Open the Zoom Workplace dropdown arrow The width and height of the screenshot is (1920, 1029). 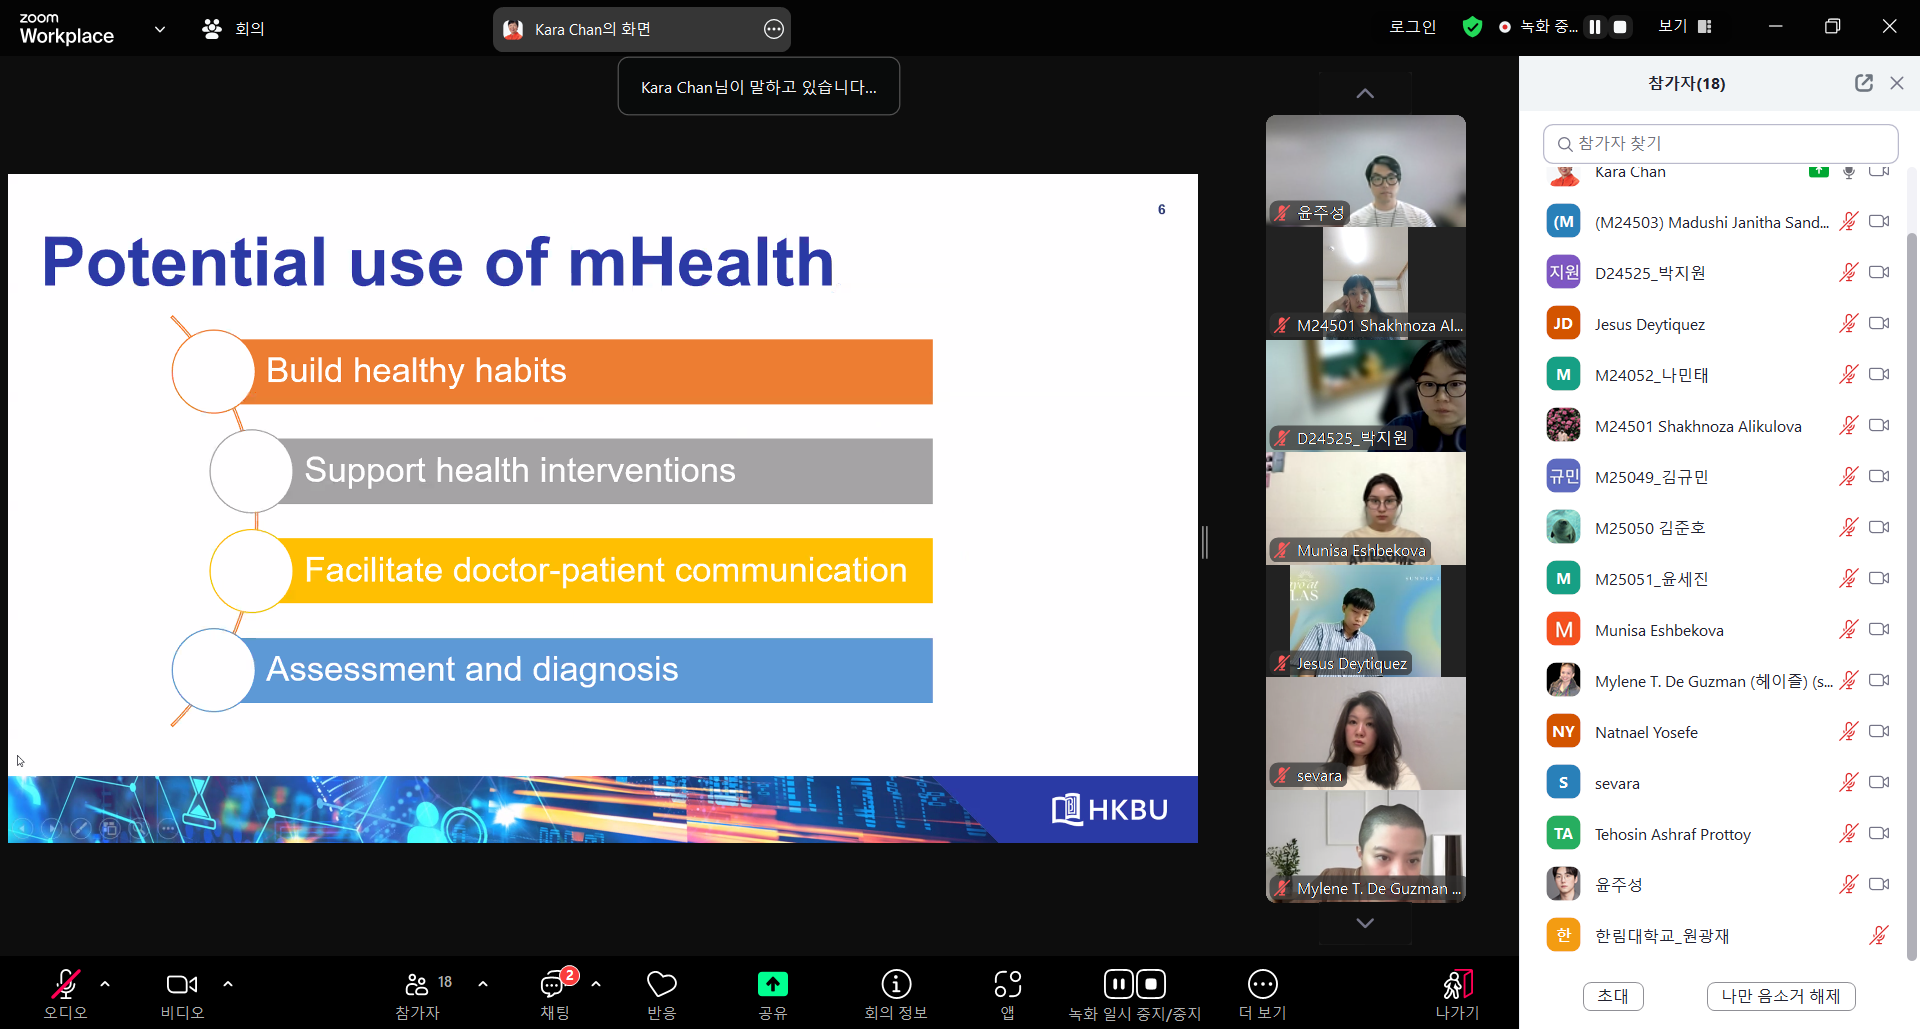(160, 29)
